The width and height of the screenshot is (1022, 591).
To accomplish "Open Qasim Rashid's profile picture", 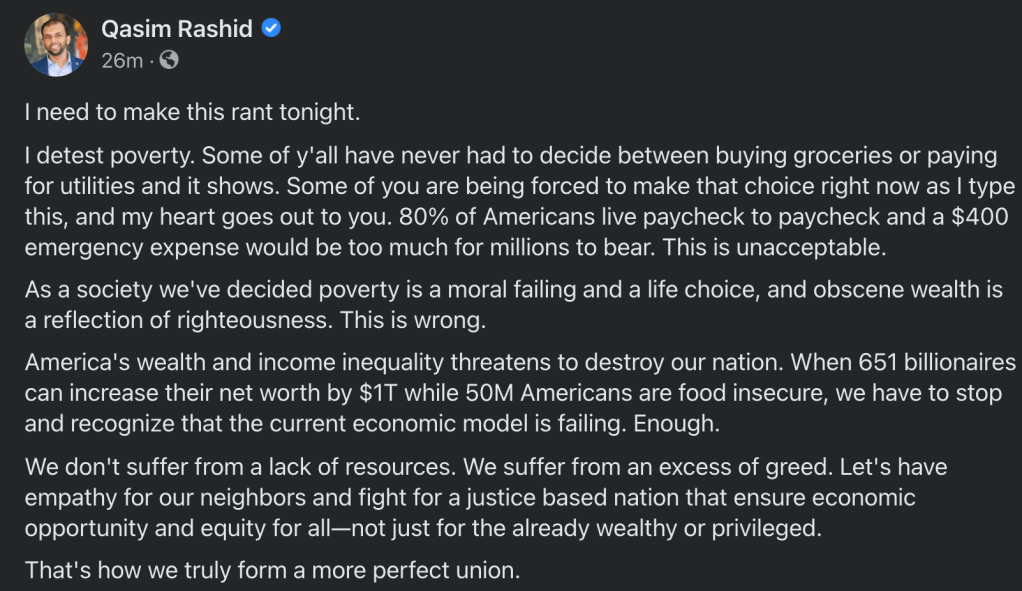I will (58, 45).
